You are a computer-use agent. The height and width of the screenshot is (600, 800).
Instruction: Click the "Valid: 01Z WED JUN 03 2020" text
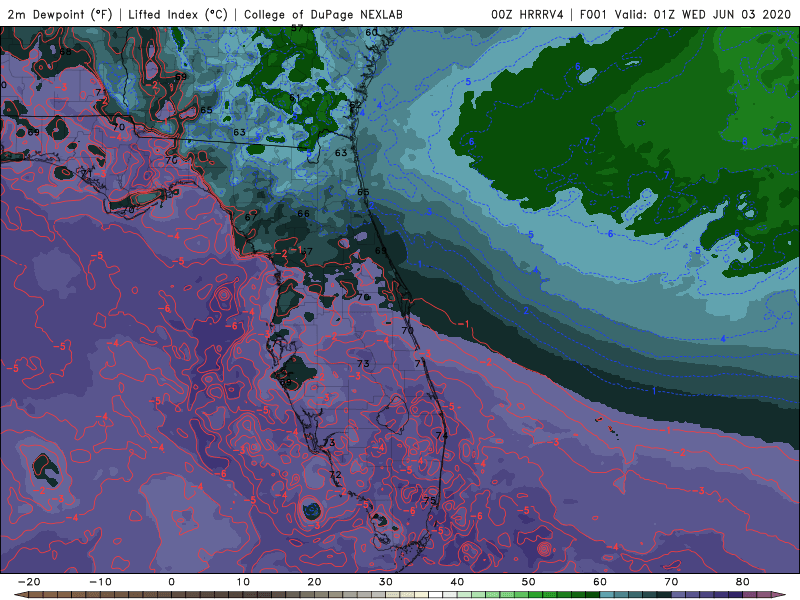coord(703,14)
